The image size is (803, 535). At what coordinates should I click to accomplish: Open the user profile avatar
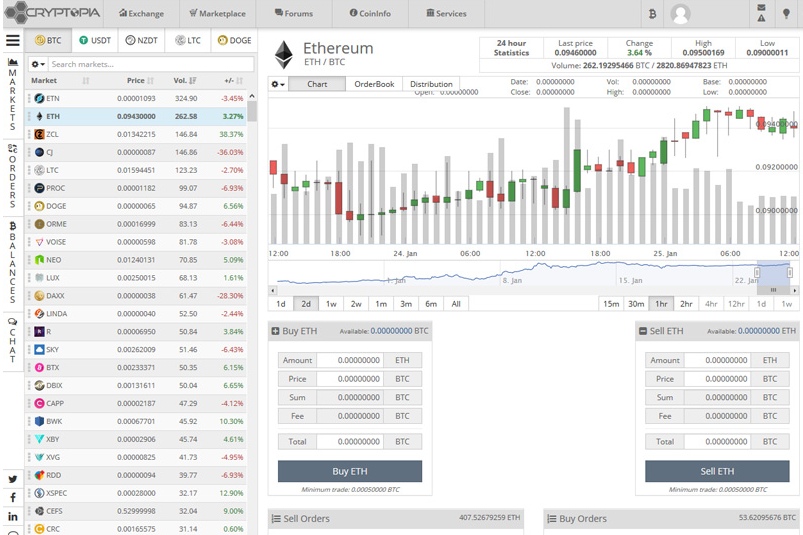(680, 14)
